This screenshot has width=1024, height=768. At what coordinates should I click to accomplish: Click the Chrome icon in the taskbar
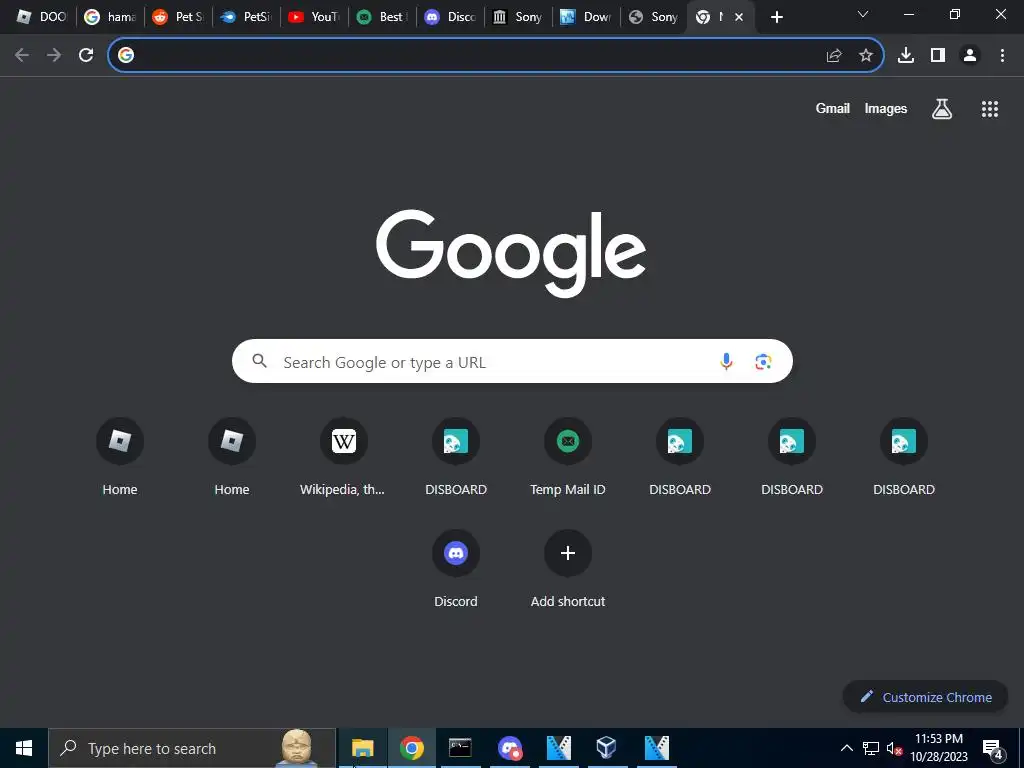[x=411, y=748]
